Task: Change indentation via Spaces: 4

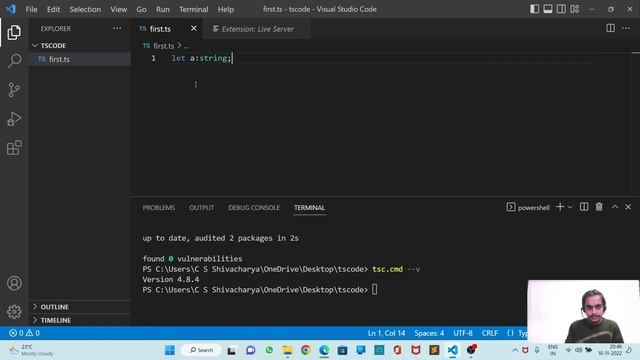Action: (429, 333)
